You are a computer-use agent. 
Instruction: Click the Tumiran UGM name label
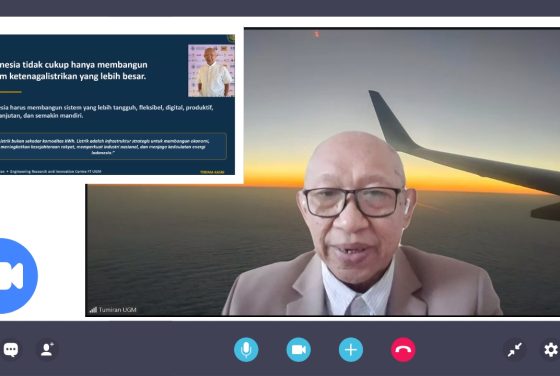[x=118, y=310]
